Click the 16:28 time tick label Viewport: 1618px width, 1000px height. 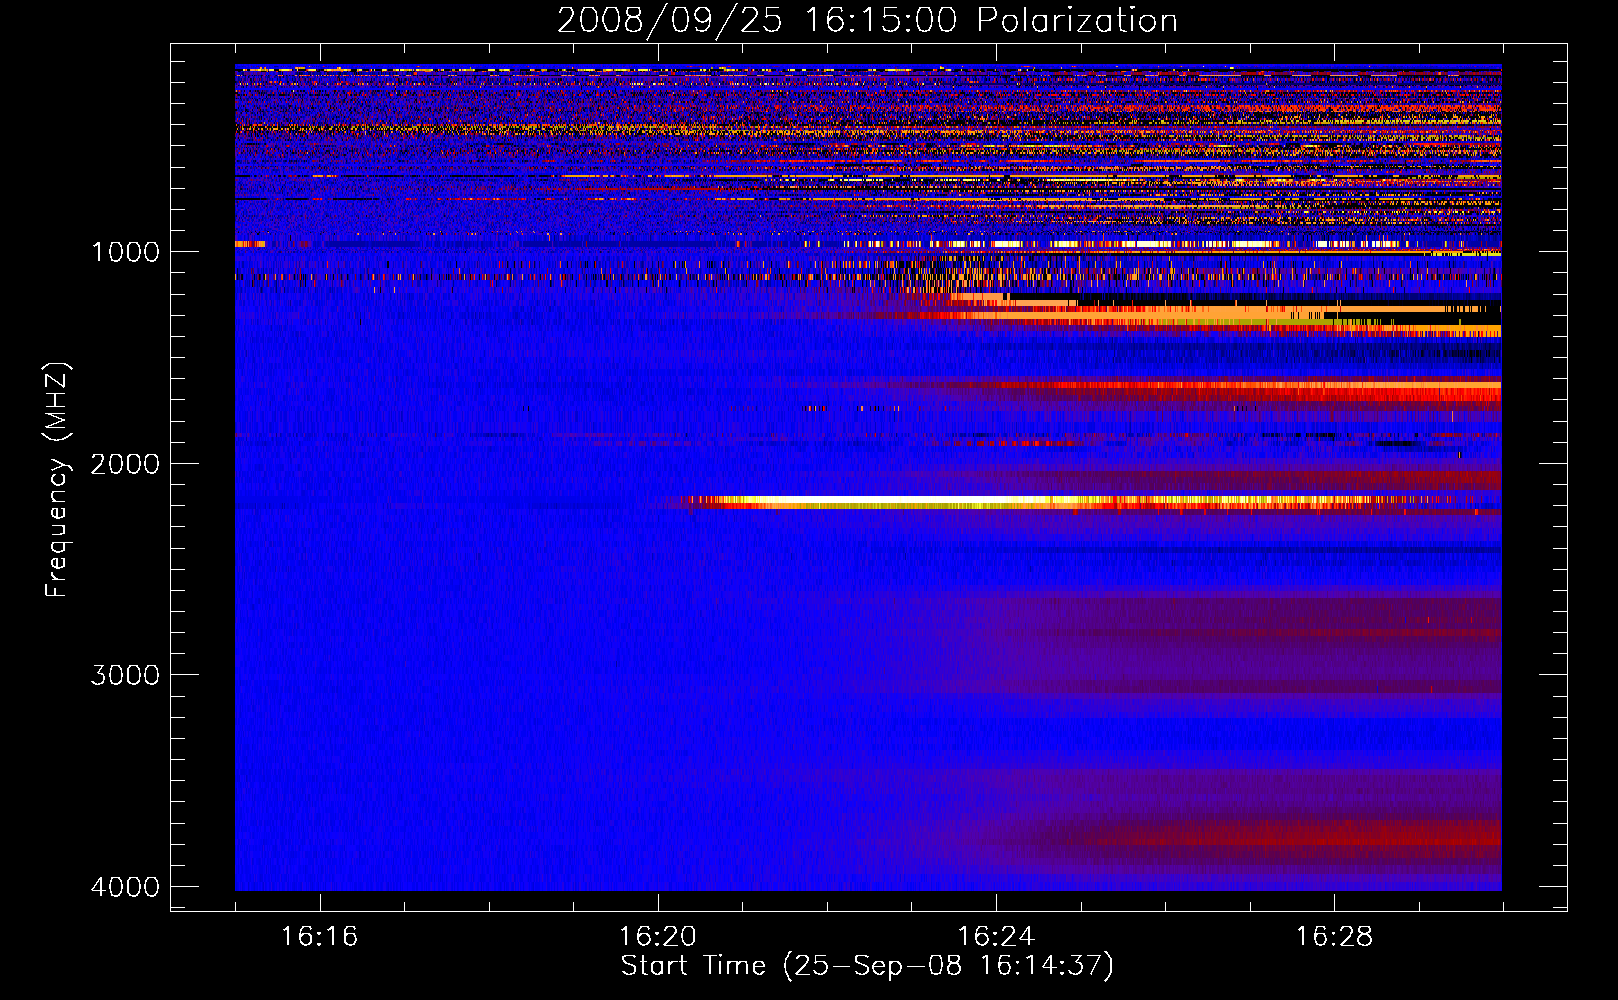tap(1334, 936)
